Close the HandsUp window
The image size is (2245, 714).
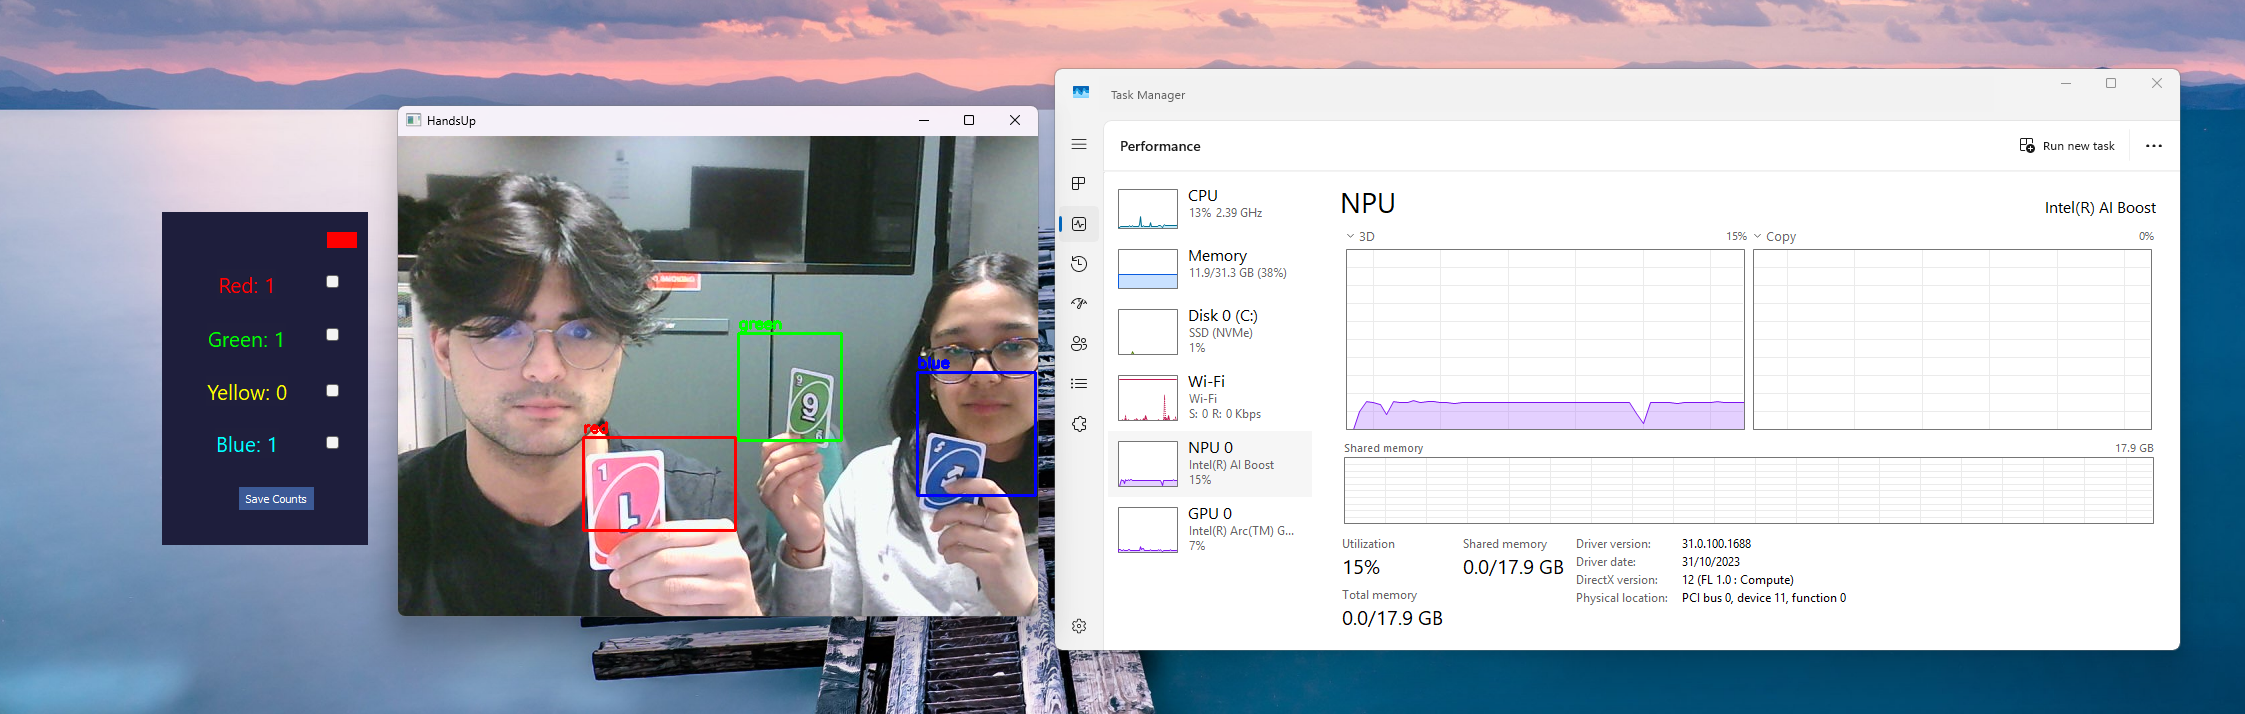[1015, 120]
